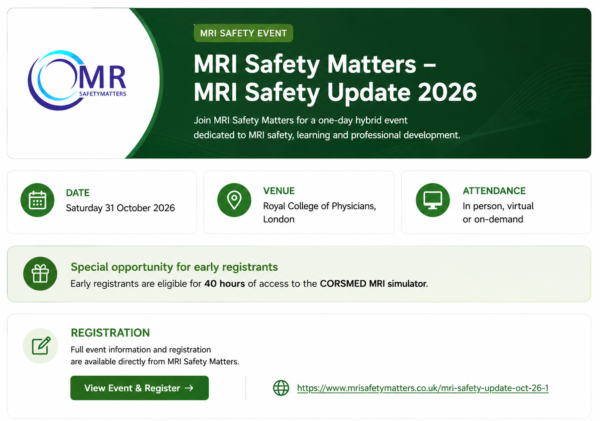Click the globe icon next to URL
The width and height of the screenshot is (600, 421).
point(281,388)
